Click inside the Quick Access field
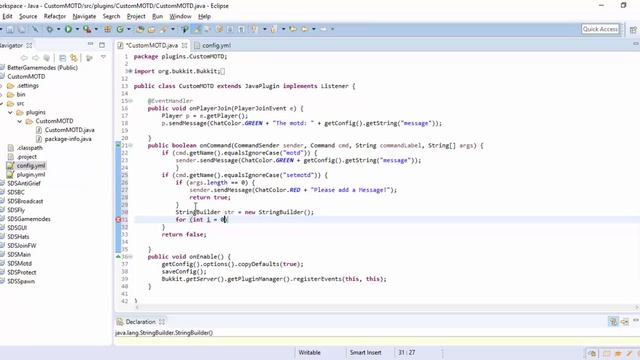Screen dimensions: 640x360 (600, 29)
